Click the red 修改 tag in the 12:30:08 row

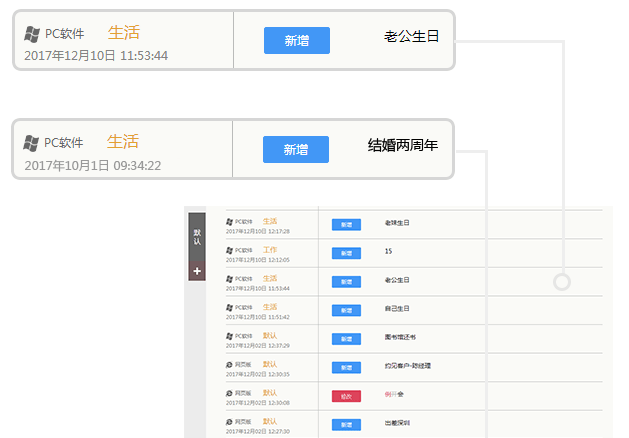click(346, 396)
